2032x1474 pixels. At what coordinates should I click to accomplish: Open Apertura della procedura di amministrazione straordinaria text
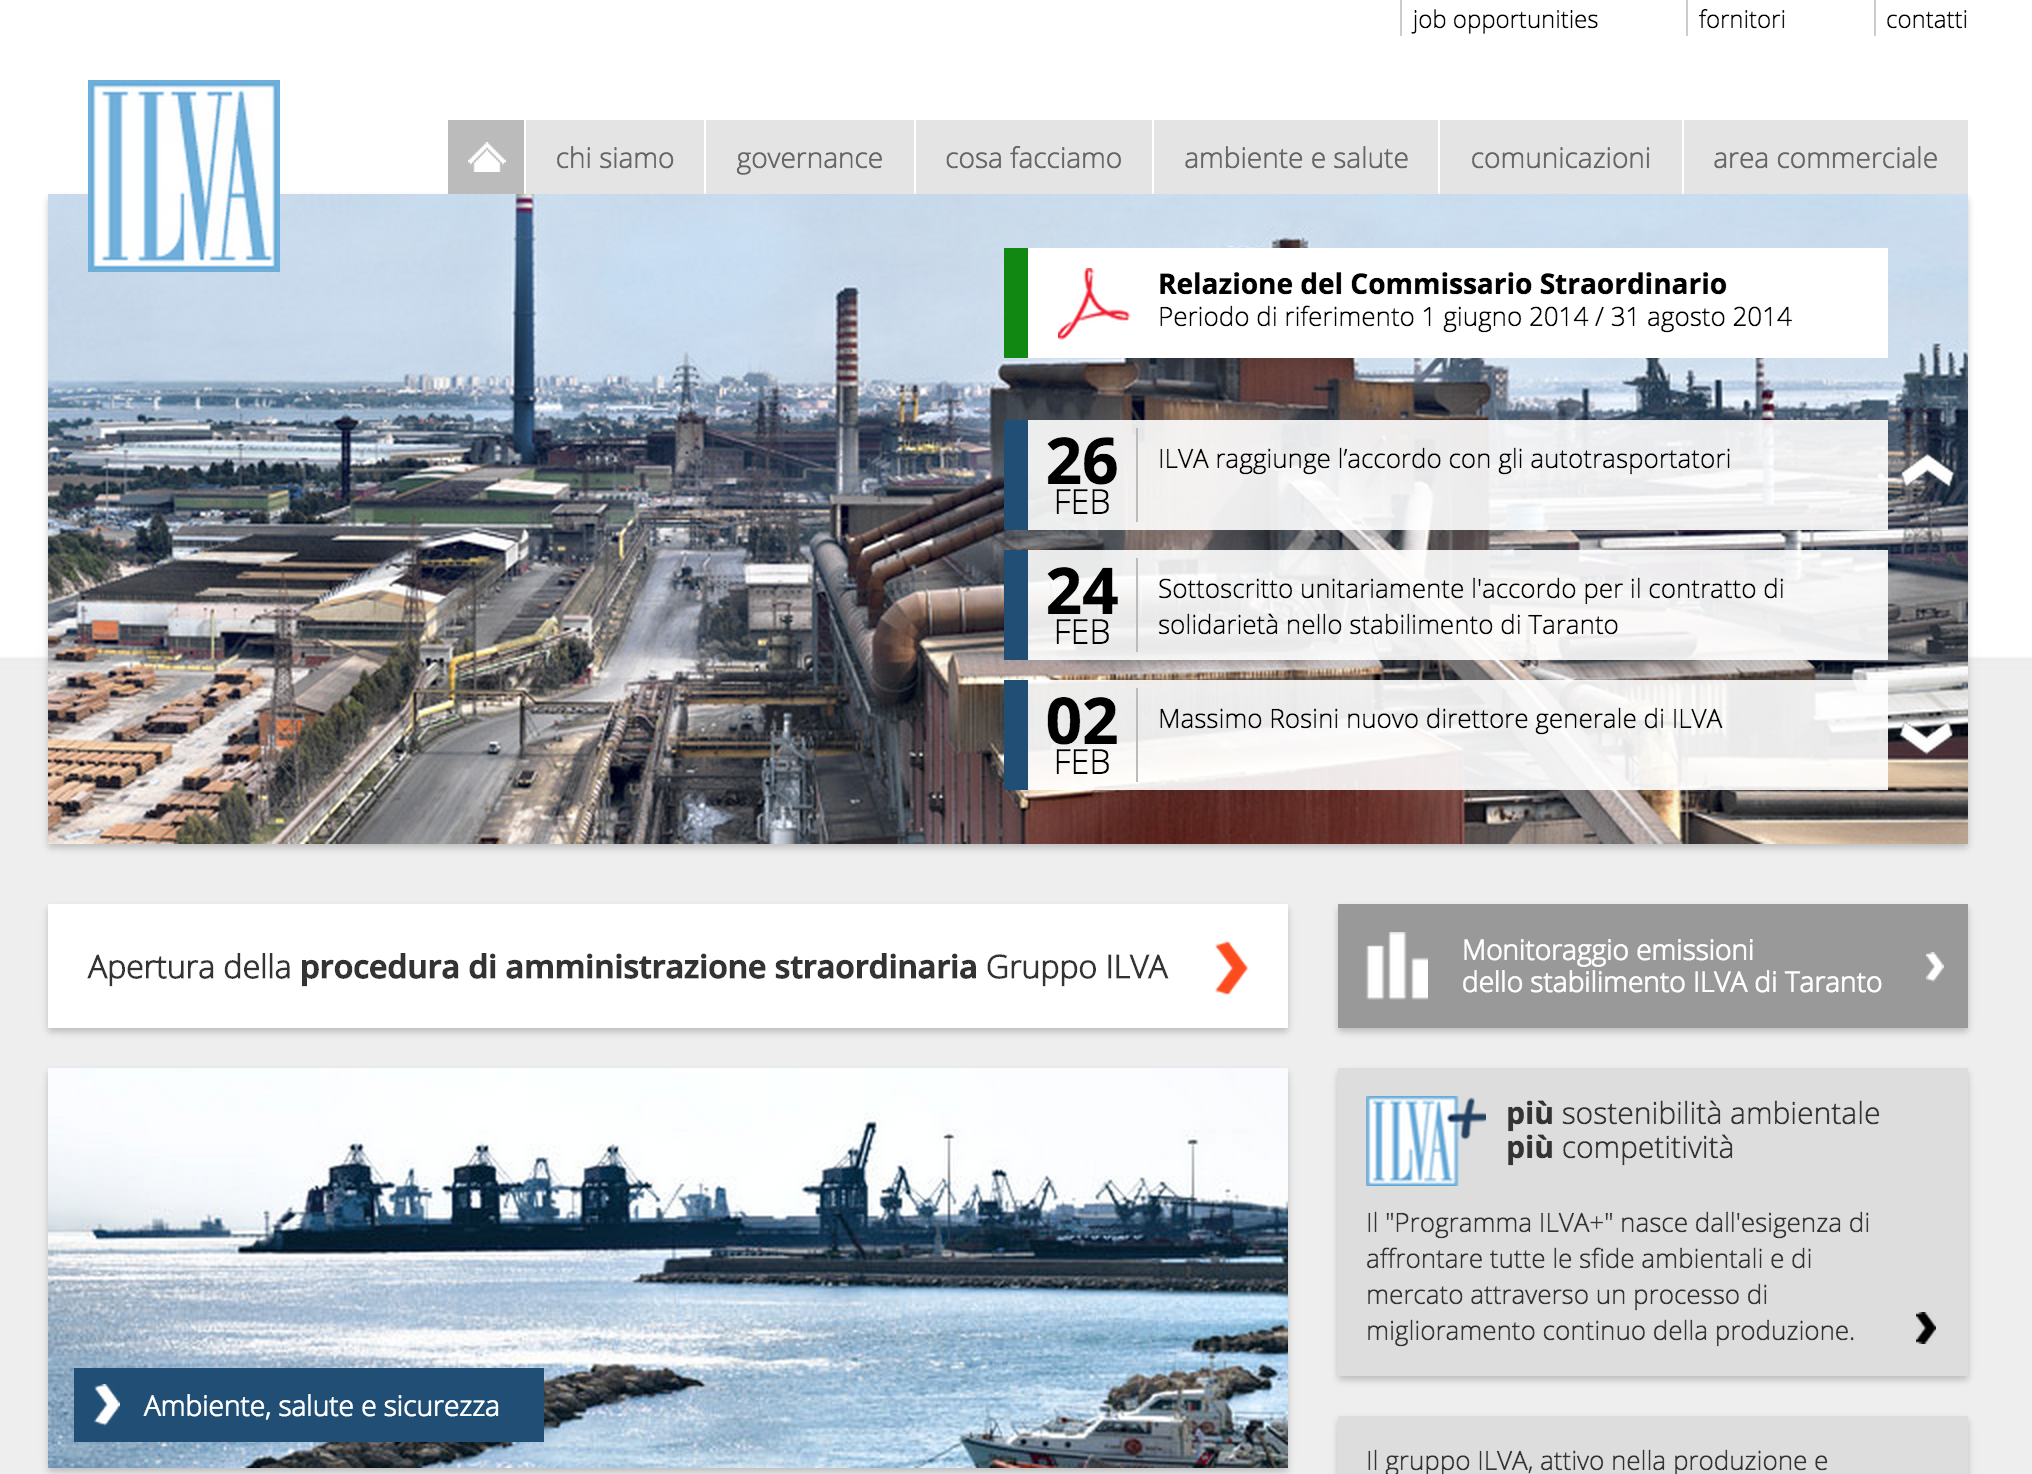(x=628, y=967)
